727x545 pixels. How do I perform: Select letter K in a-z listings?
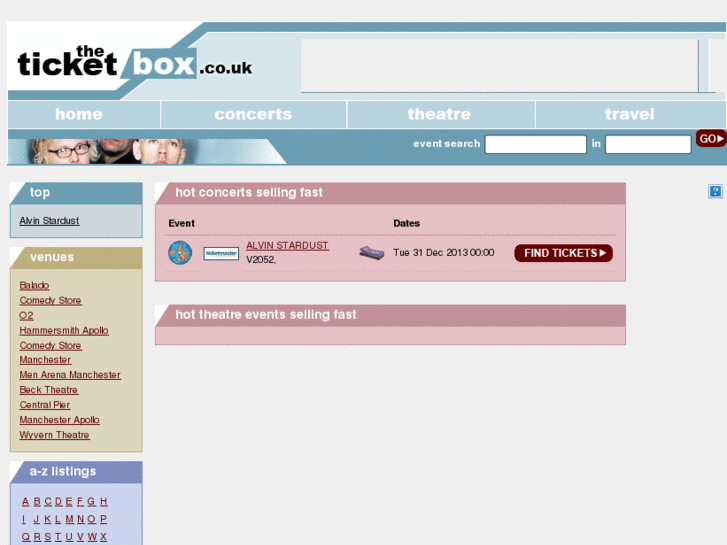pos(47,519)
